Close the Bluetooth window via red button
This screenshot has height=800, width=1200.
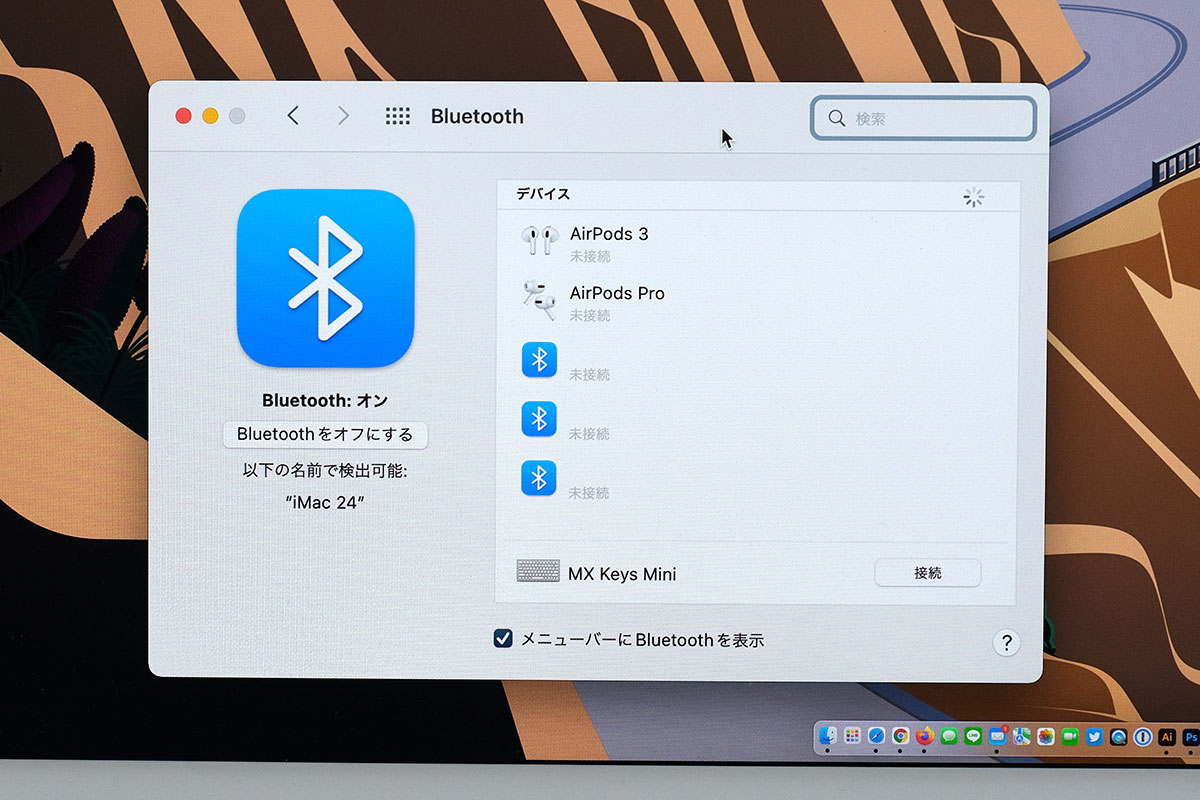(183, 116)
